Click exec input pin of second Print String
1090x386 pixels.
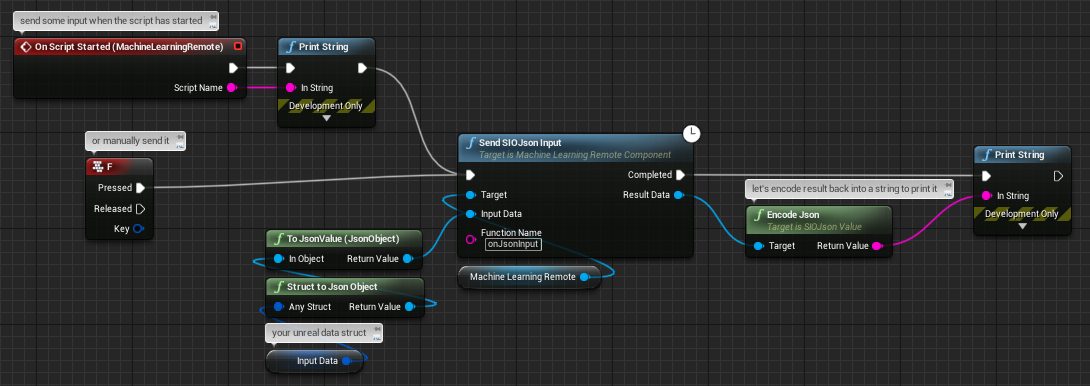click(986, 176)
